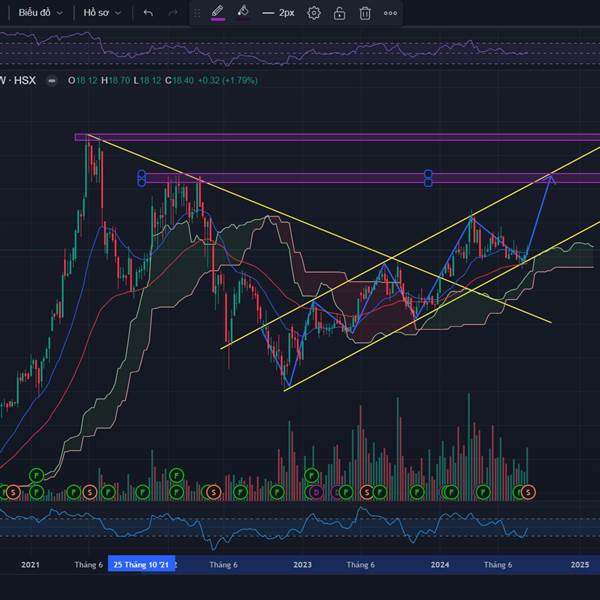Click the rightmost orange S split marker
Image resolution: width=600 pixels, height=600 pixels.
pyautogui.click(x=528, y=492)
